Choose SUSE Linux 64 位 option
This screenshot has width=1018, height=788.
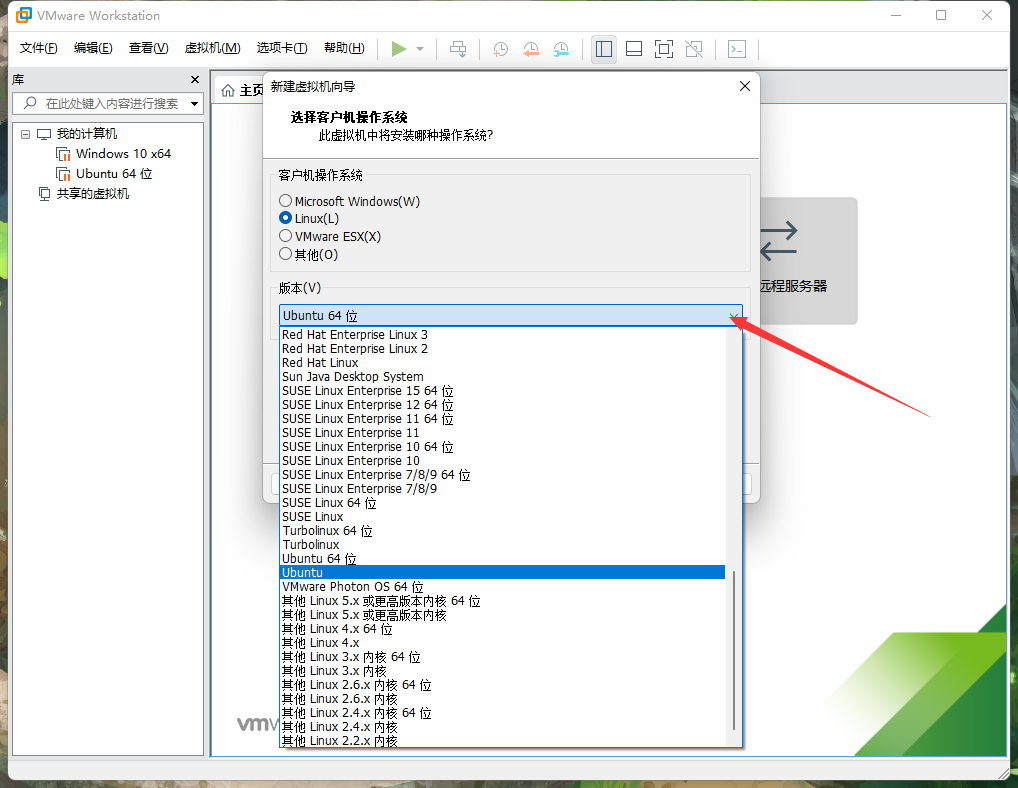coord(503,503)
